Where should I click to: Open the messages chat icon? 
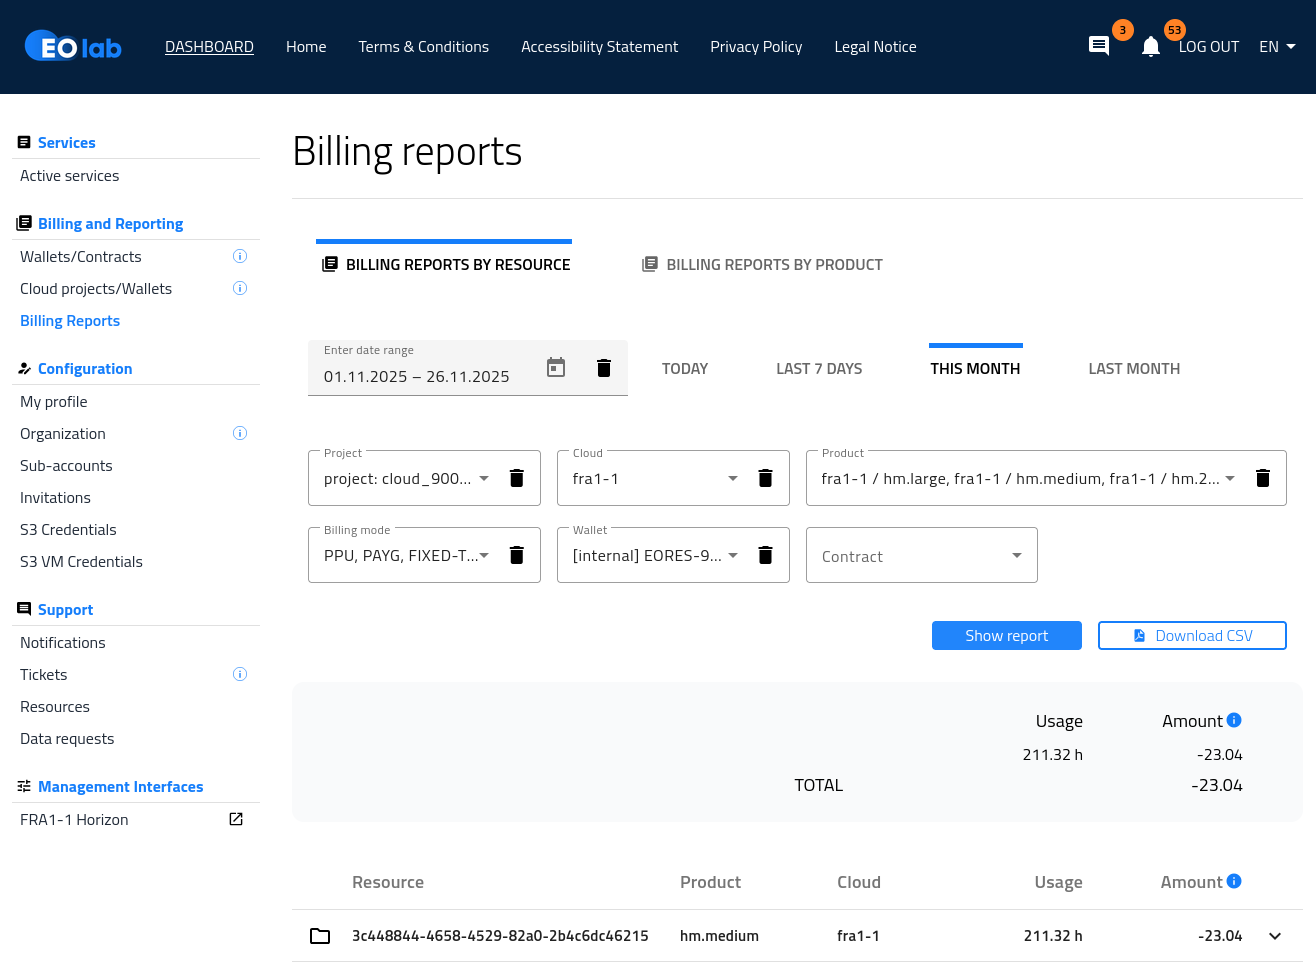click(1098, 46)
